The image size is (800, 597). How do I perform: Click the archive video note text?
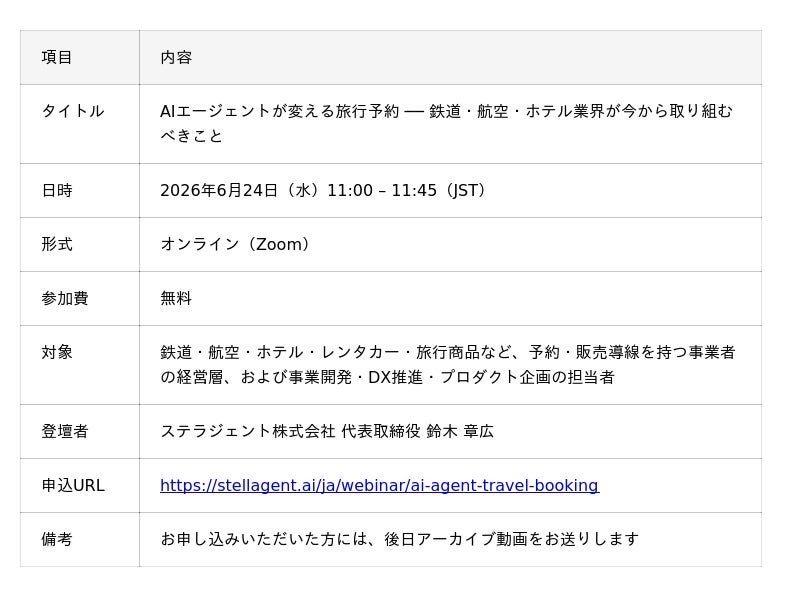tap(399, 539)
